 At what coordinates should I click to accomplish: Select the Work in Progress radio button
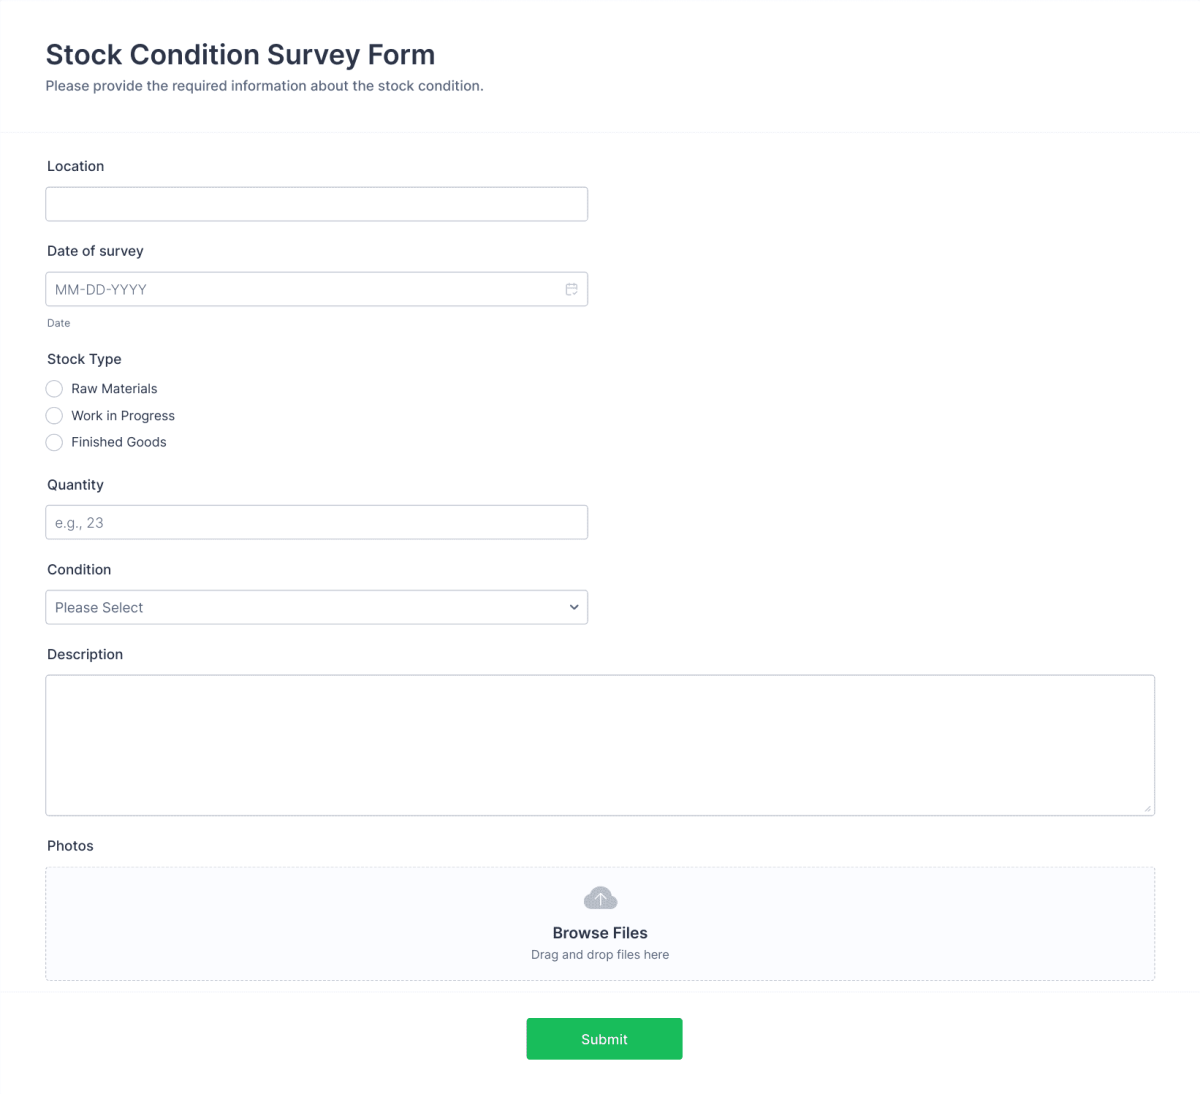(54, 415)
